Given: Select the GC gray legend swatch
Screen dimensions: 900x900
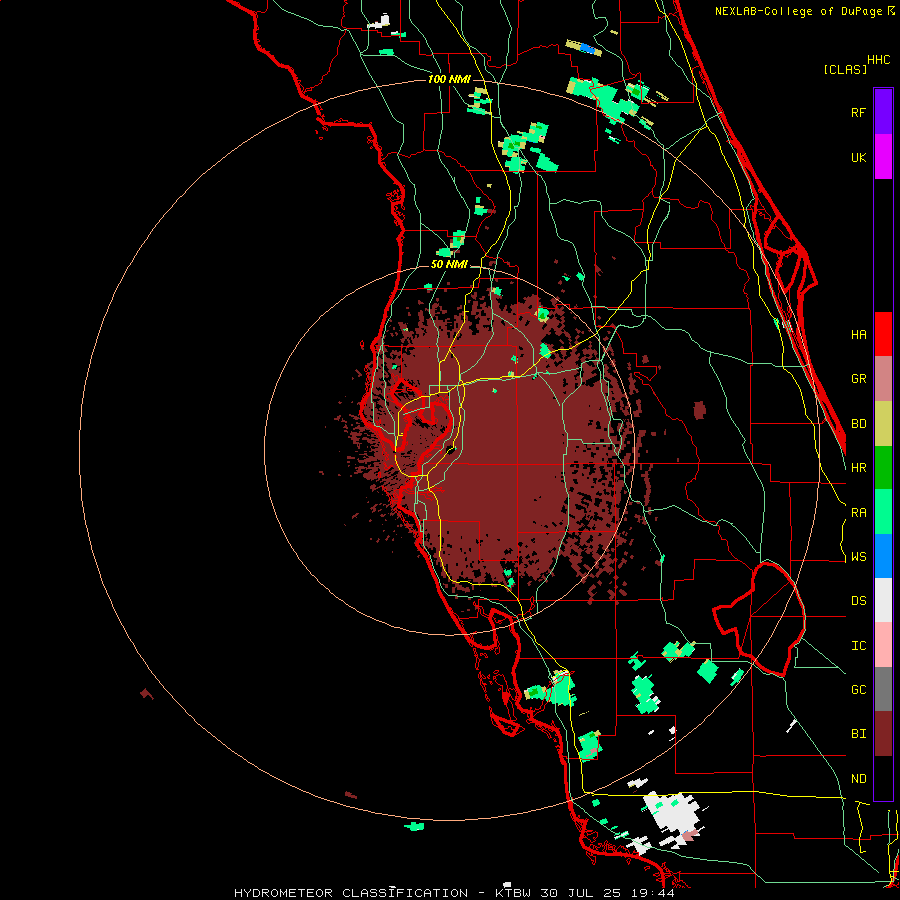Looking at the screenshot, I should [x=883, y=689].
